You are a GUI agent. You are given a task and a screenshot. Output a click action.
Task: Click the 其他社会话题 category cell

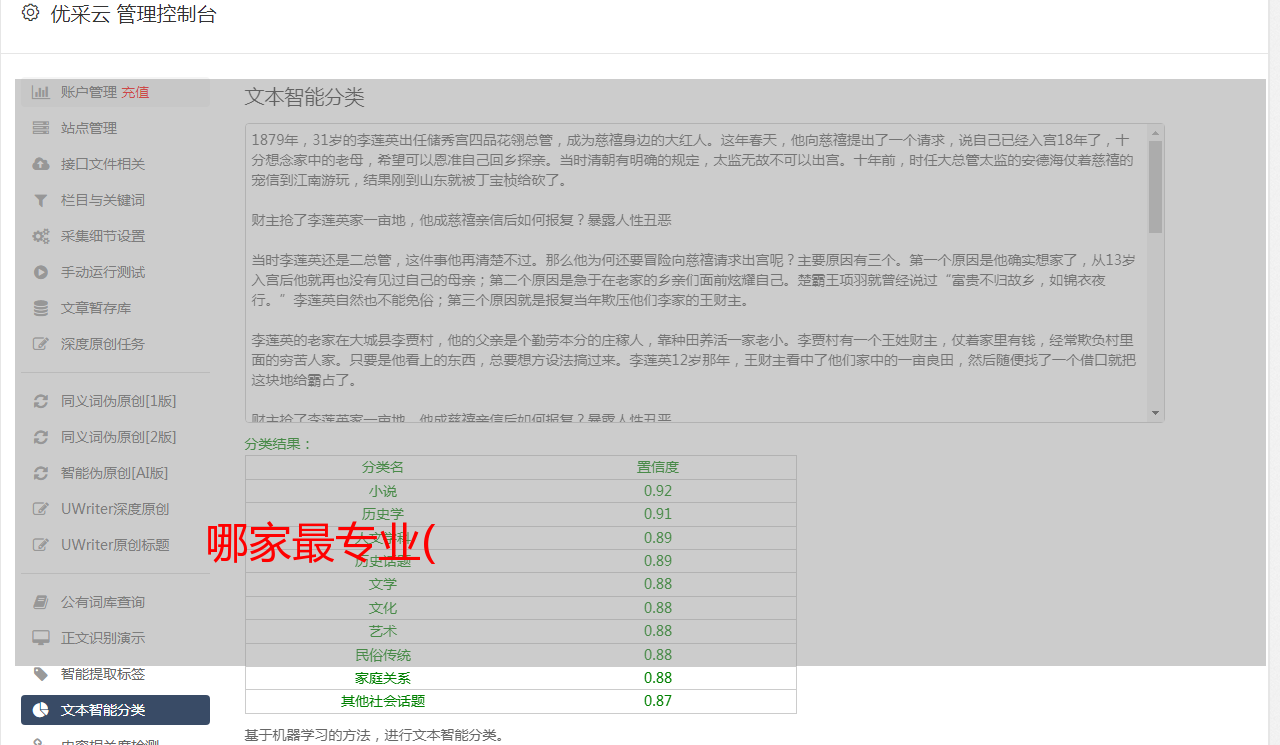pos(383,701)
